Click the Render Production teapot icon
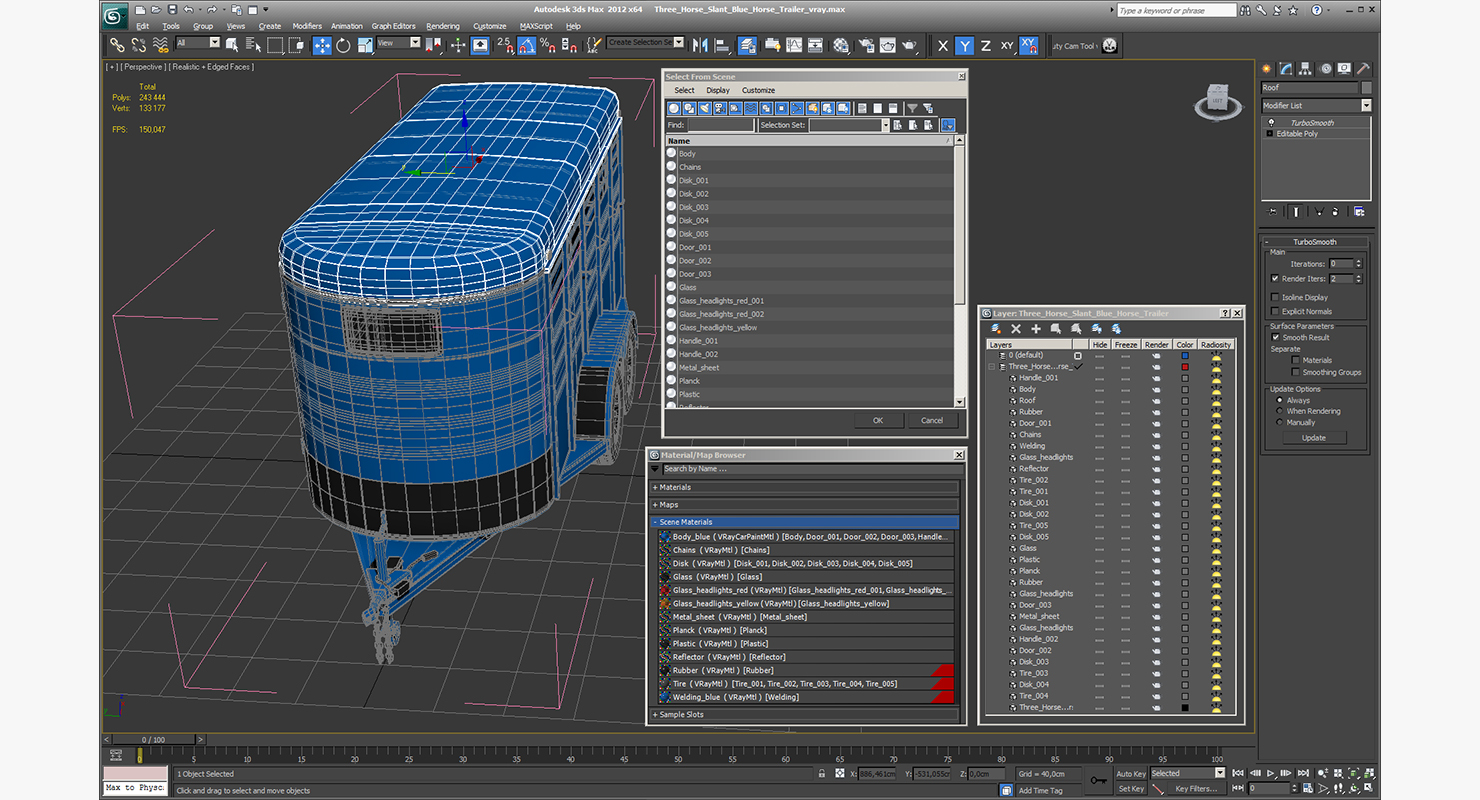 pos(909,45)
